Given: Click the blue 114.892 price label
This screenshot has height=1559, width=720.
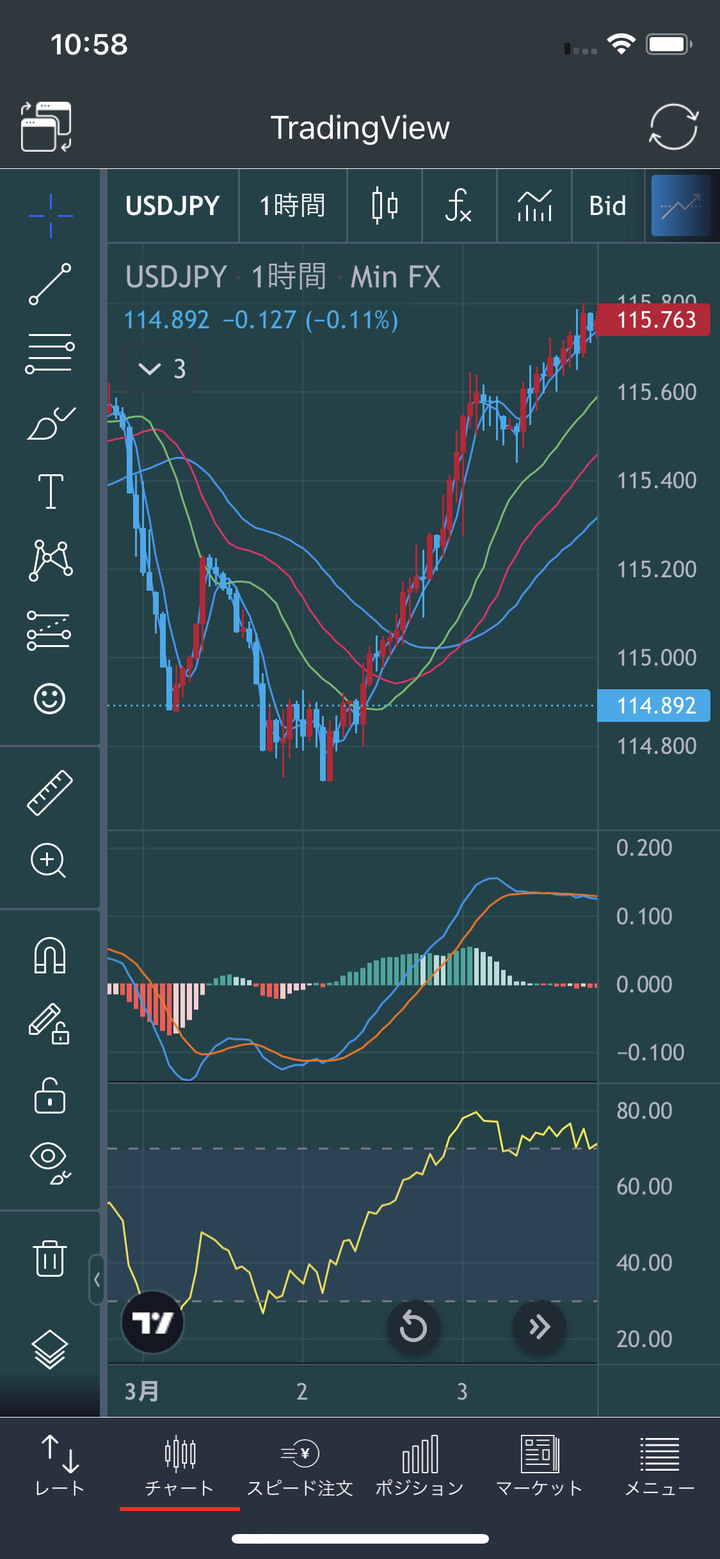Looking at the screenshot, I should pyautogui.click(x=654, y=706).
